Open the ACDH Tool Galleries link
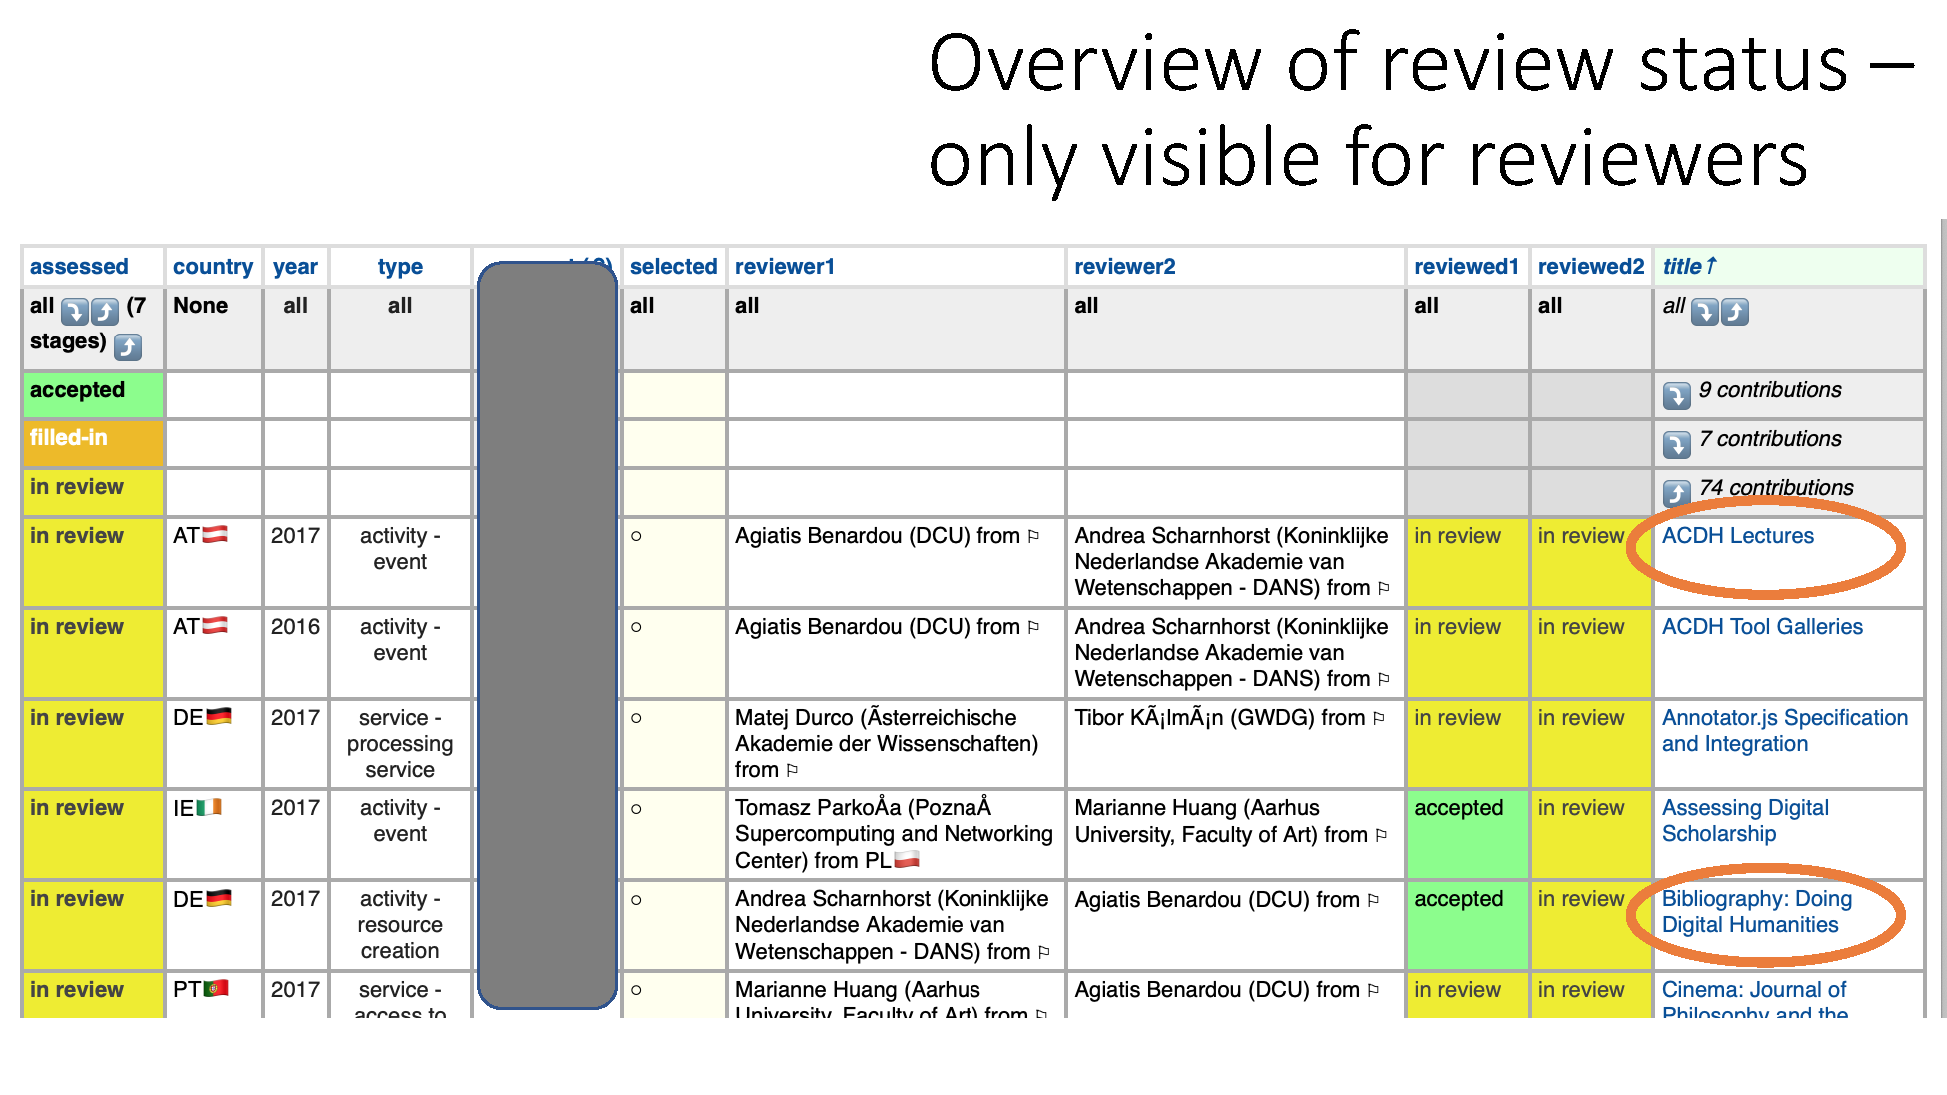Image resolution: width=1947 pixels, height=1095 pixels. 1762,627
